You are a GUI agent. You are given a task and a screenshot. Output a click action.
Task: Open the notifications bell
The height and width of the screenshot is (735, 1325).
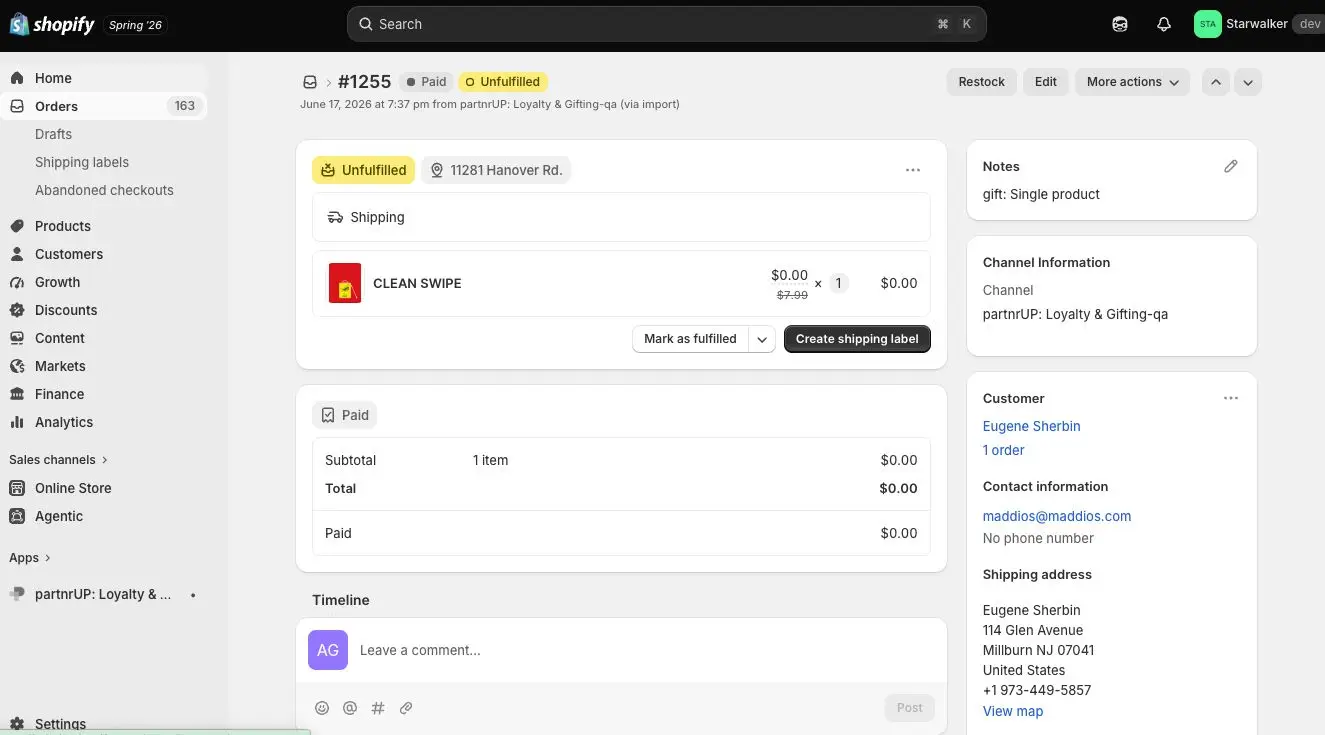pyautogui.click(x=1164, y=24)
